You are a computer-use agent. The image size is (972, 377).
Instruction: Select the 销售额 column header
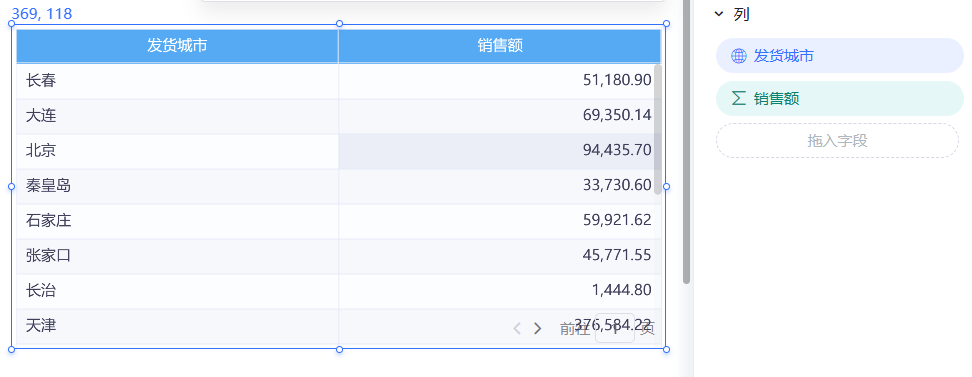500,46
